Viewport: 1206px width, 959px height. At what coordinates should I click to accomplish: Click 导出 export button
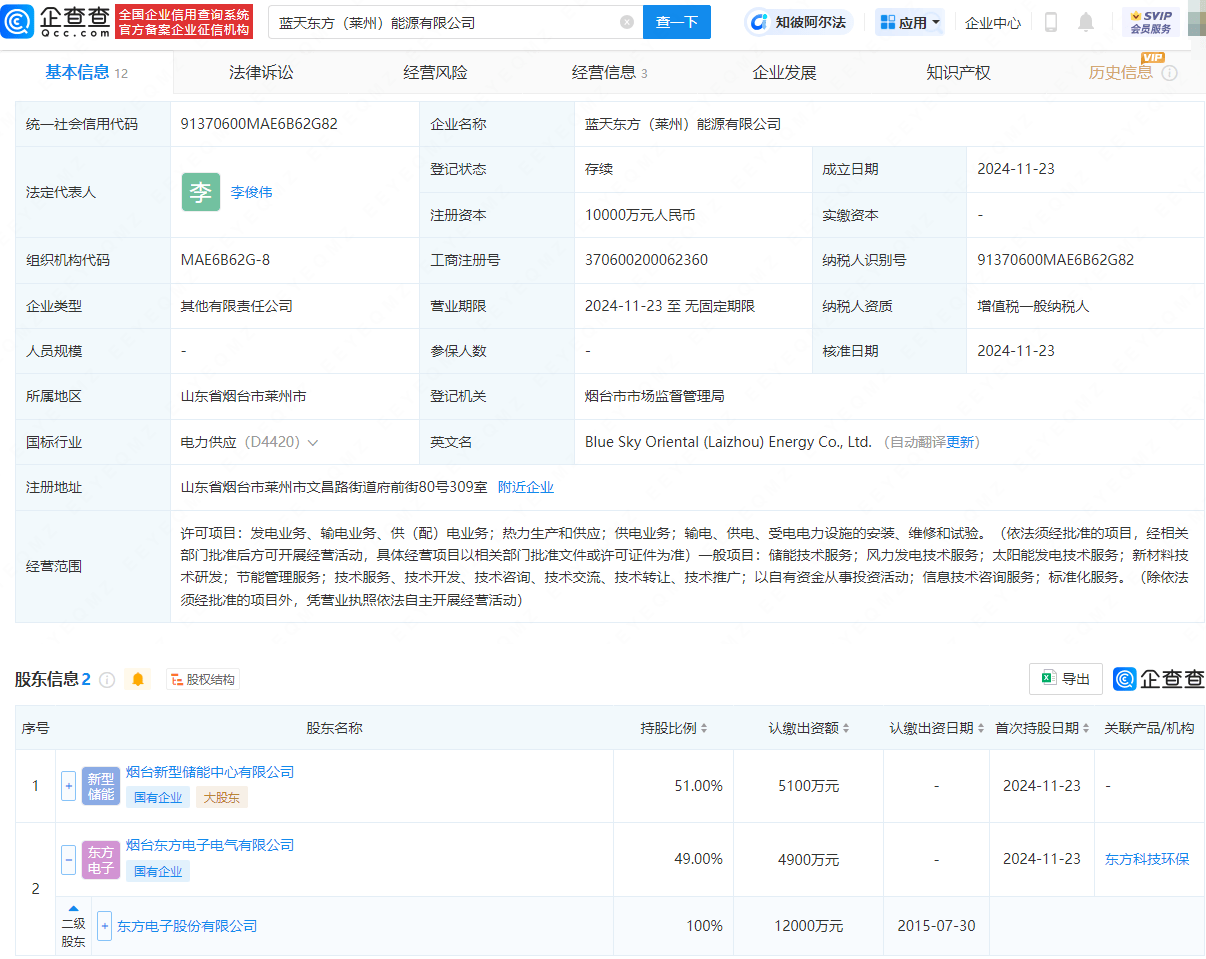tap(1066, 679)
